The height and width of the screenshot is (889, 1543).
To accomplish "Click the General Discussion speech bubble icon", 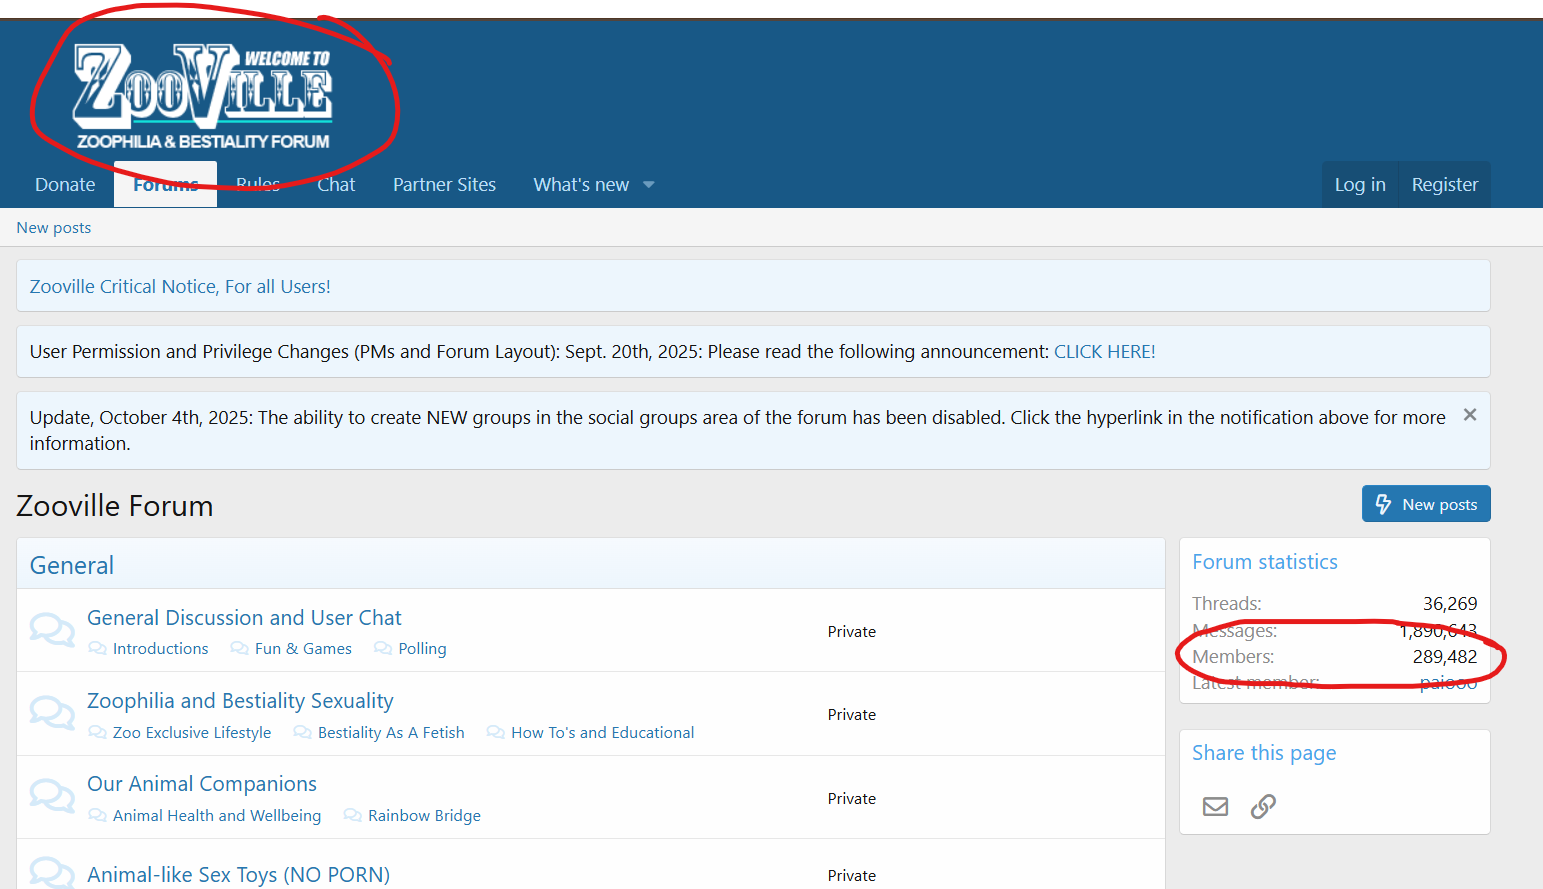I will (52, 630).
